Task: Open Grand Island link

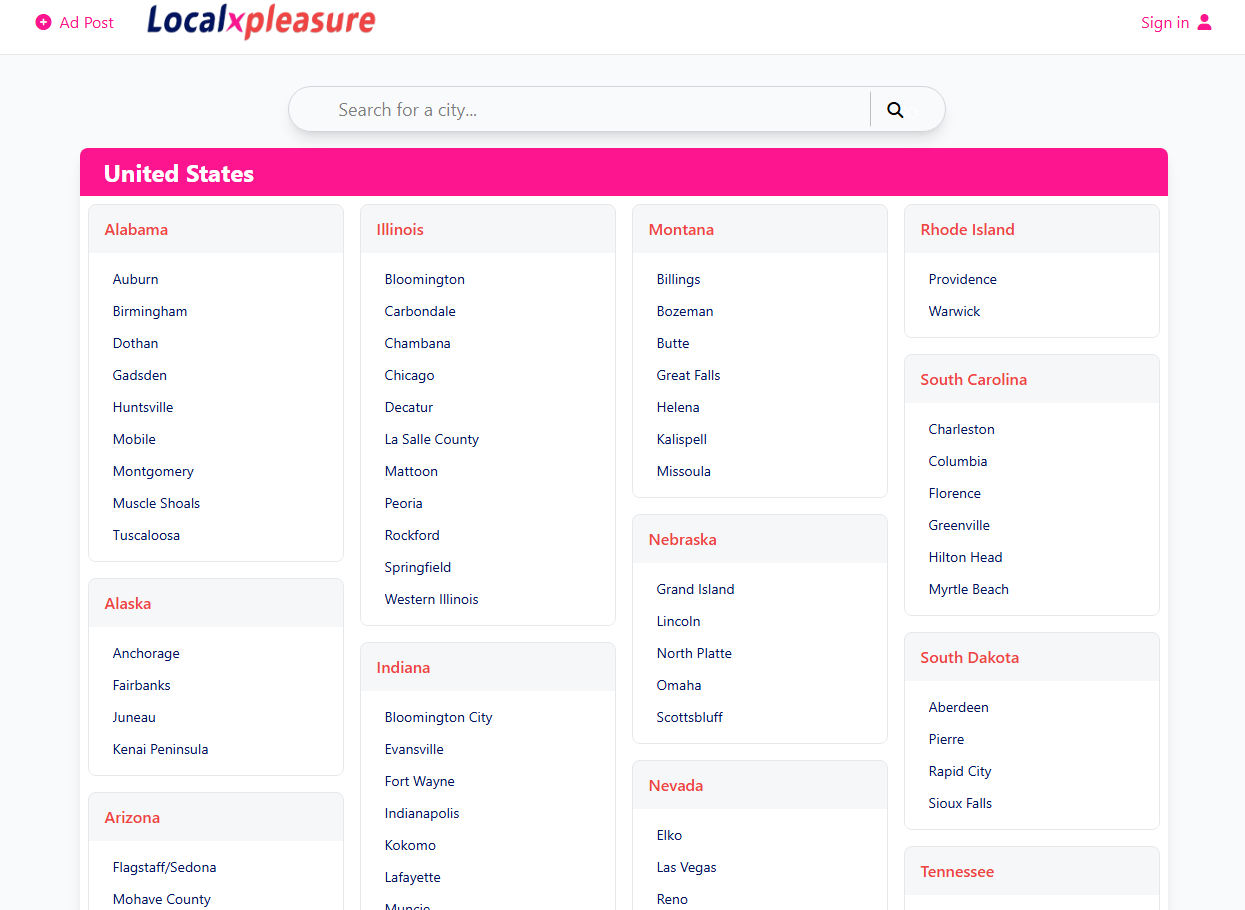Action: [x=695, y=589]
